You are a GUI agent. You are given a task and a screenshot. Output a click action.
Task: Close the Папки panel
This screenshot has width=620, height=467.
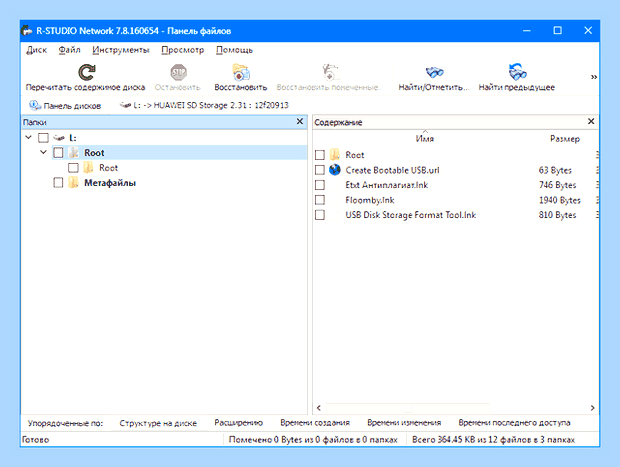[x=300, y=121]
